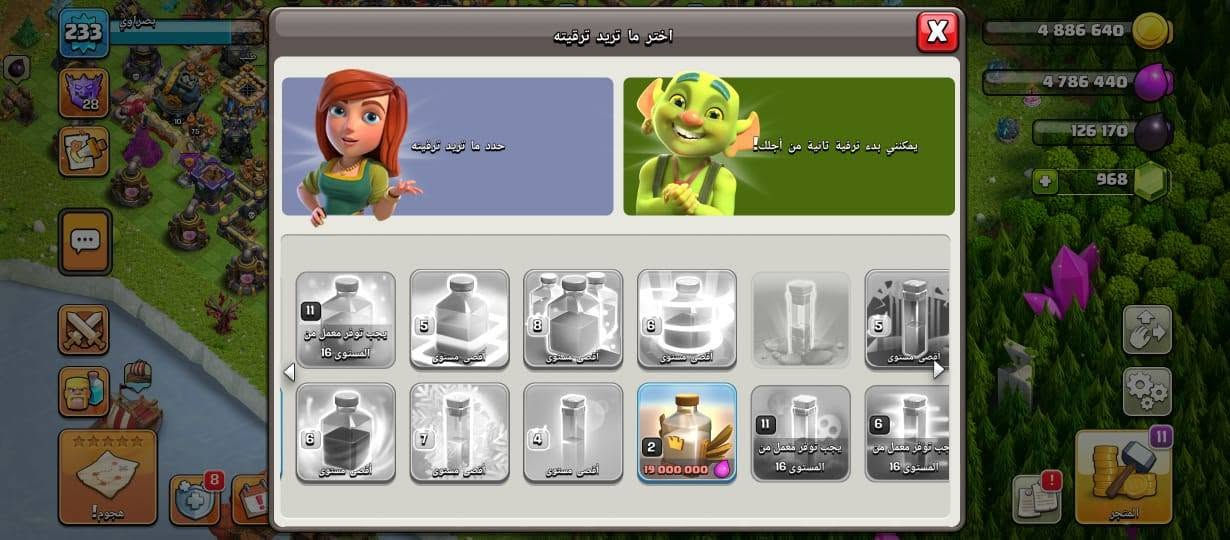Tap the green plus to buy gems
The image size is (1230, 540).
pos(1046,182)
